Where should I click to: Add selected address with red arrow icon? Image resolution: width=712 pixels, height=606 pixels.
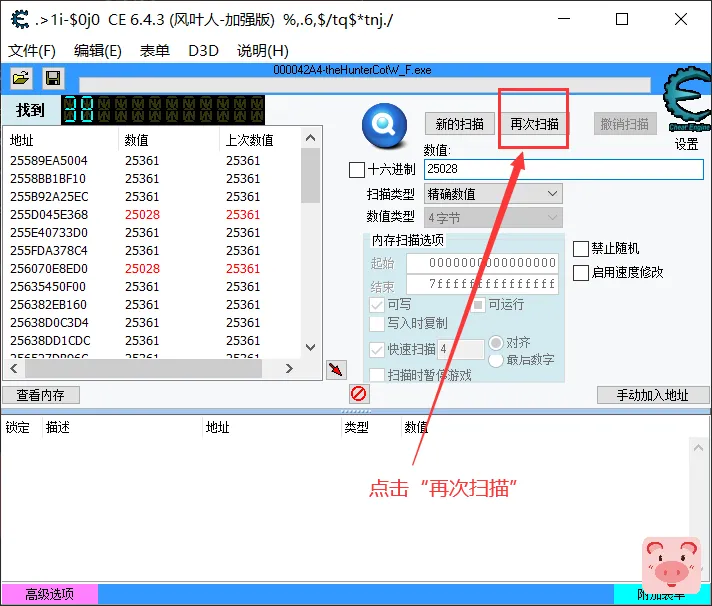pos(336,370)
